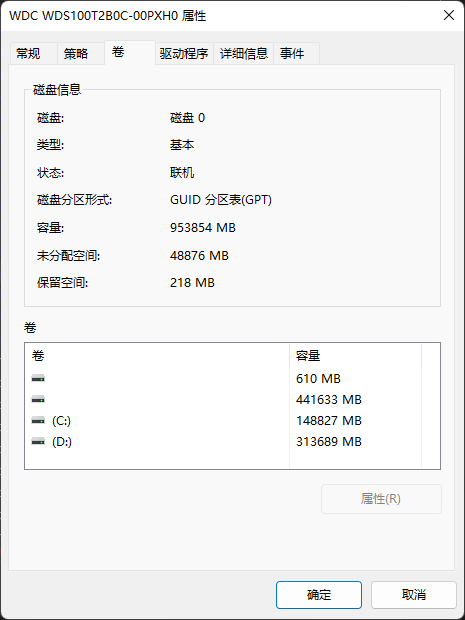Click the 313689 MB capacity cell
This screenshot has width=465, height=620.
(x=329, y=442)
